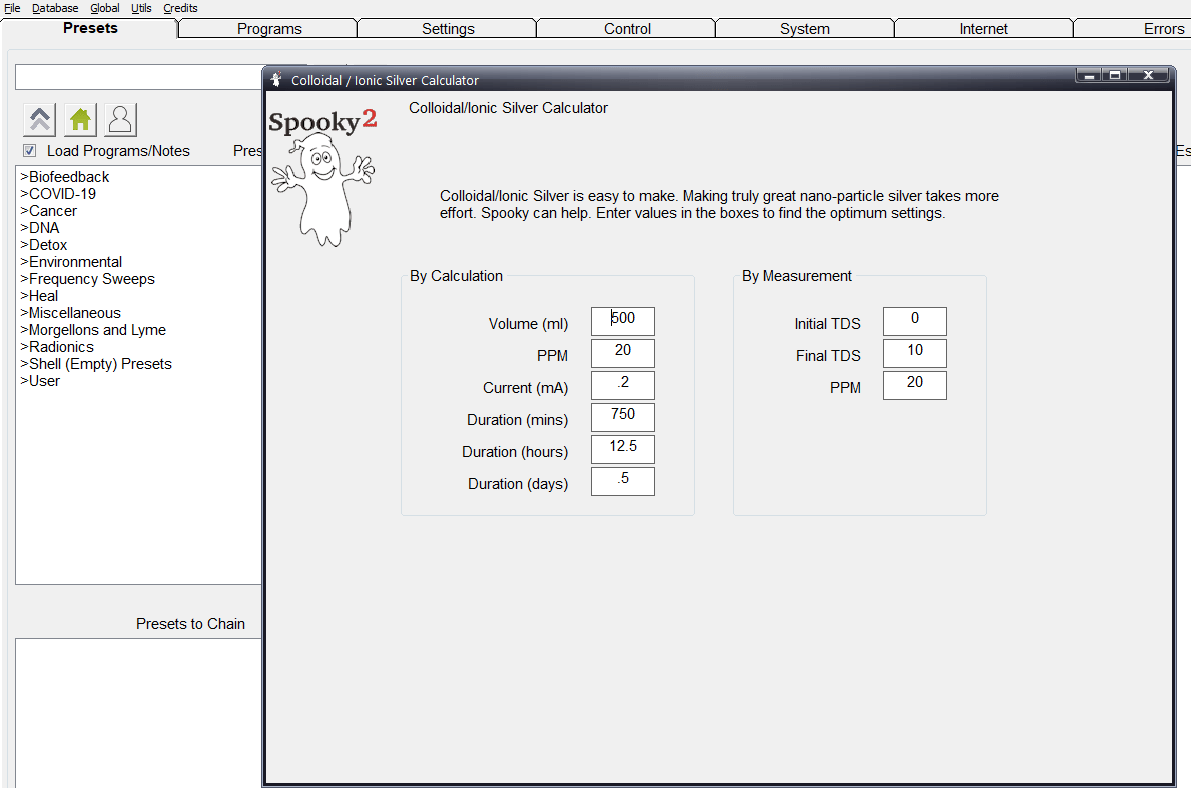Click the Volume (ml) input field
The width and height of the screenshot is (1191, 788).
(x=623, y=321)
